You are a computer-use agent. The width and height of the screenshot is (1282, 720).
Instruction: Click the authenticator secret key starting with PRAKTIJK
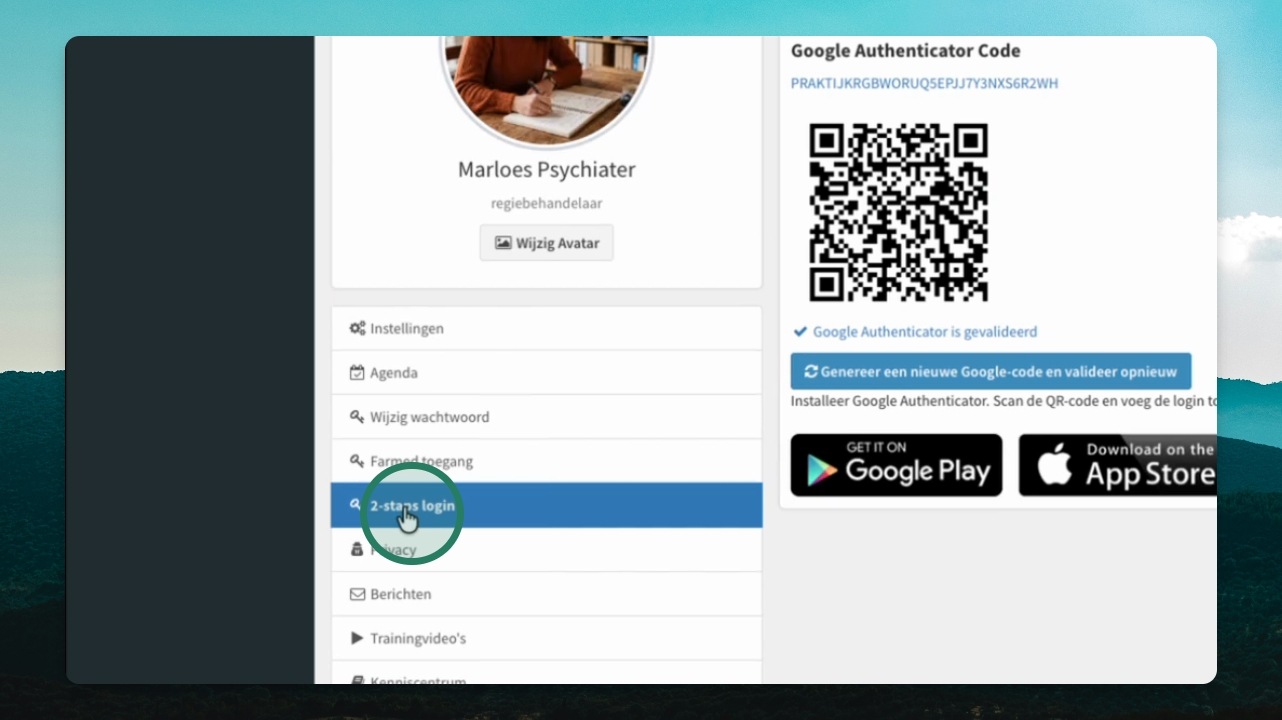(x=924, y=83)
